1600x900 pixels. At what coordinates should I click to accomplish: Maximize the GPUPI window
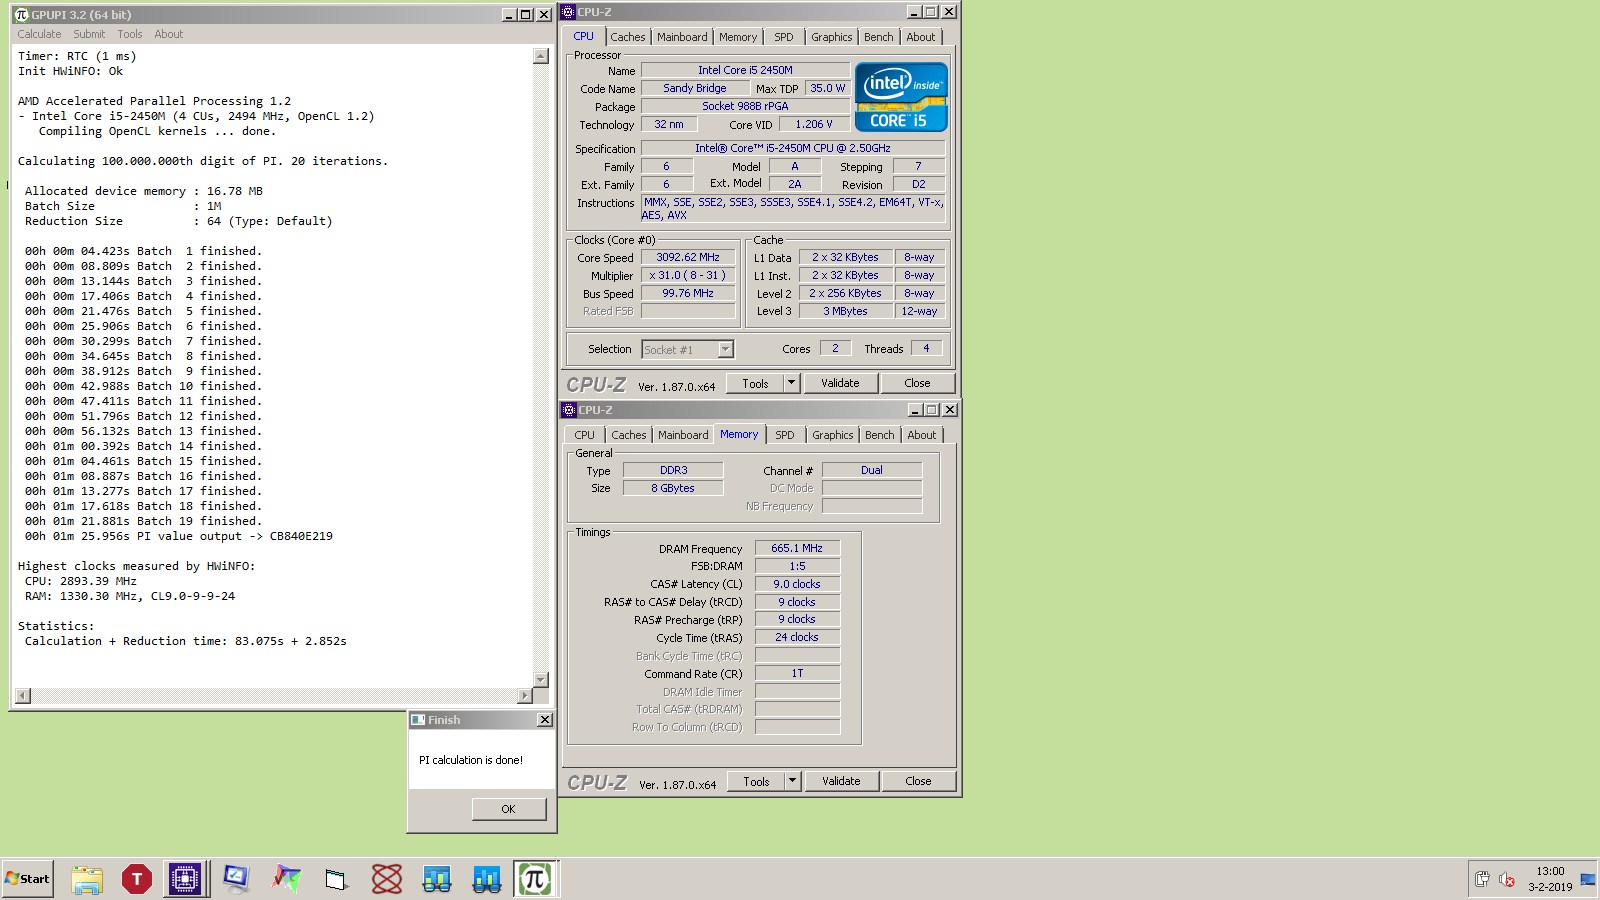click(525, 14)
